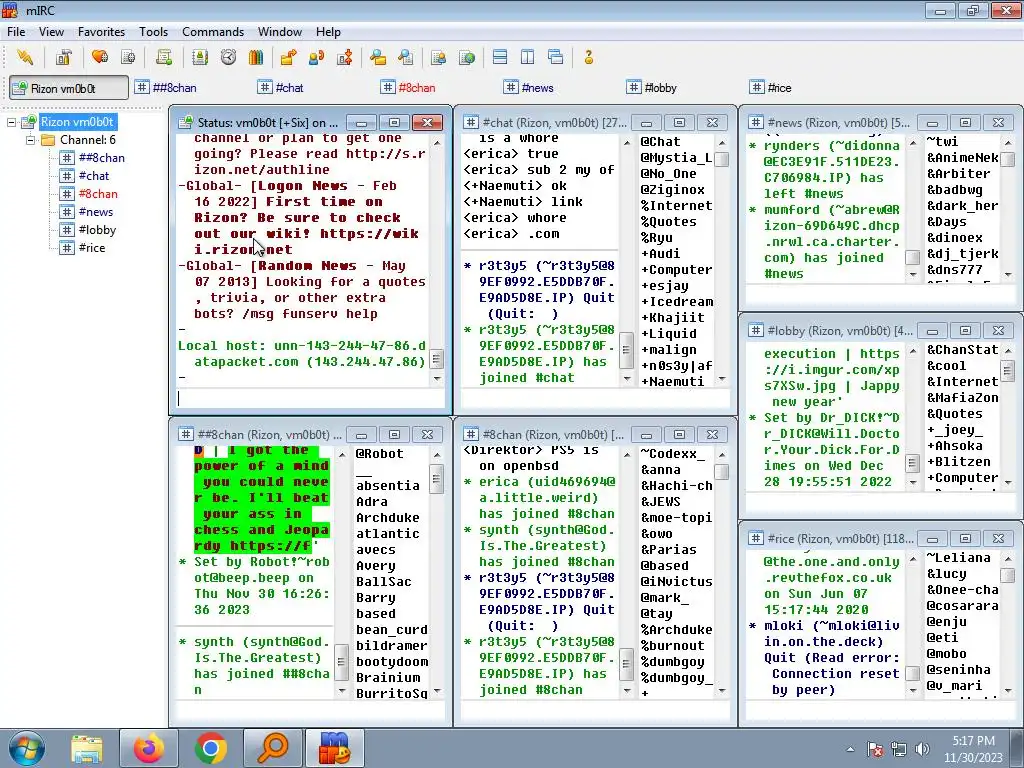Open the URLs List toolbar icon
The width and height of the screenshot is (1024, 768).
coord(466,57)
